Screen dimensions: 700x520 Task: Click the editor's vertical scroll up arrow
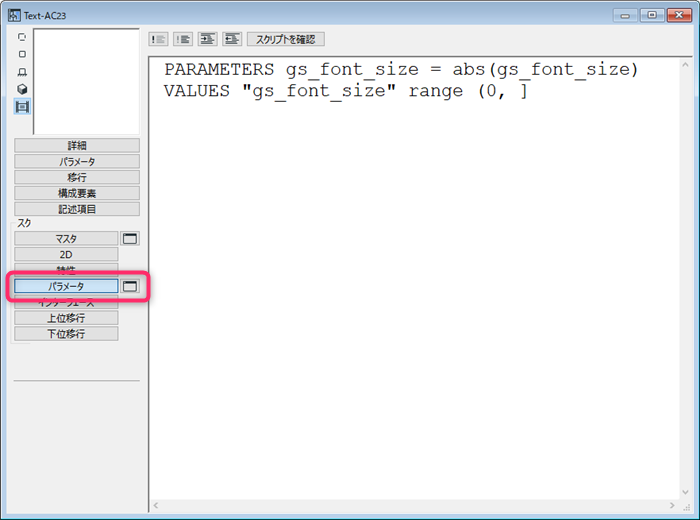click(685, 65)
